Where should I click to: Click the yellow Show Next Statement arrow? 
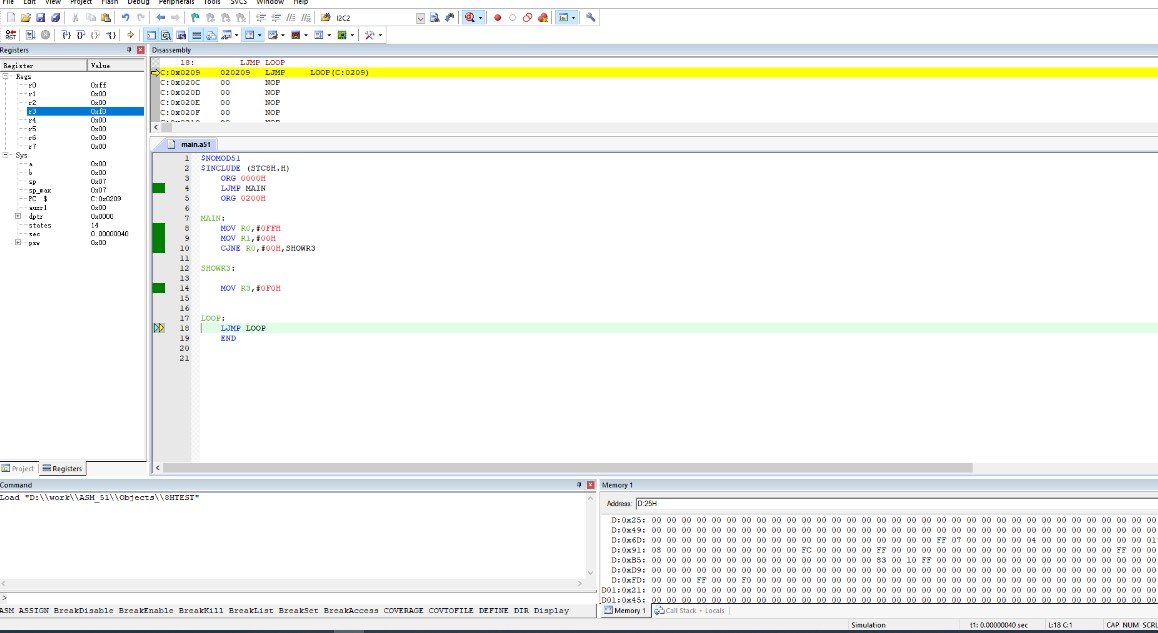click(130, 35)
